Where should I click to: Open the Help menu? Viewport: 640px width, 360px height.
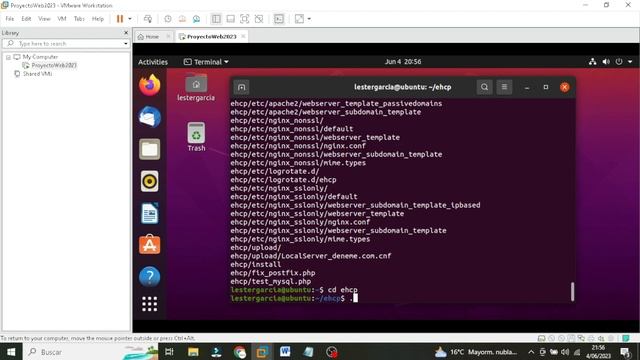pos(98,19)
